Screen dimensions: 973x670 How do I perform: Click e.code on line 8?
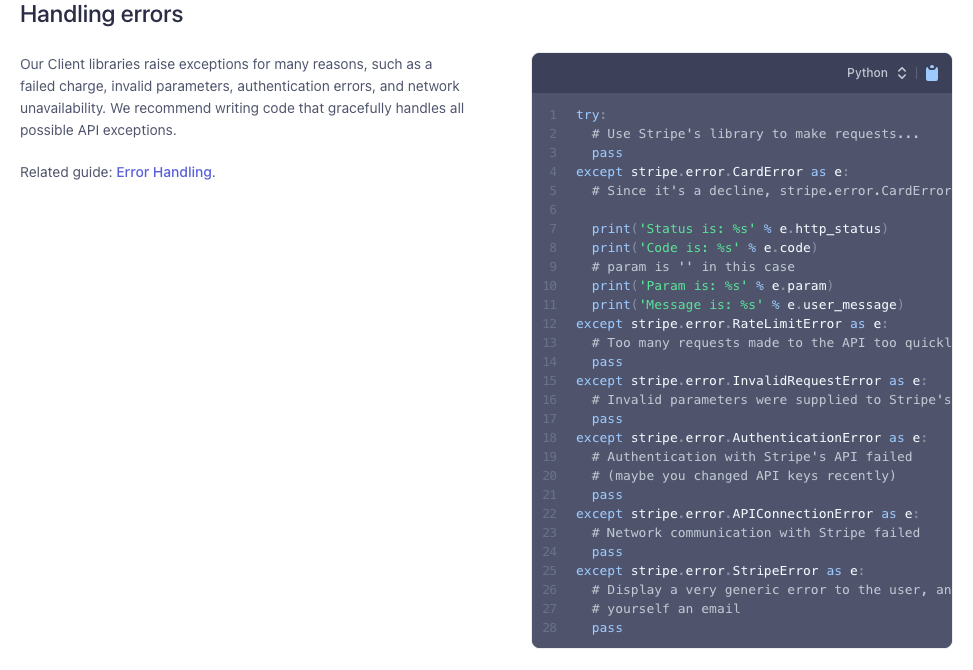787,248
